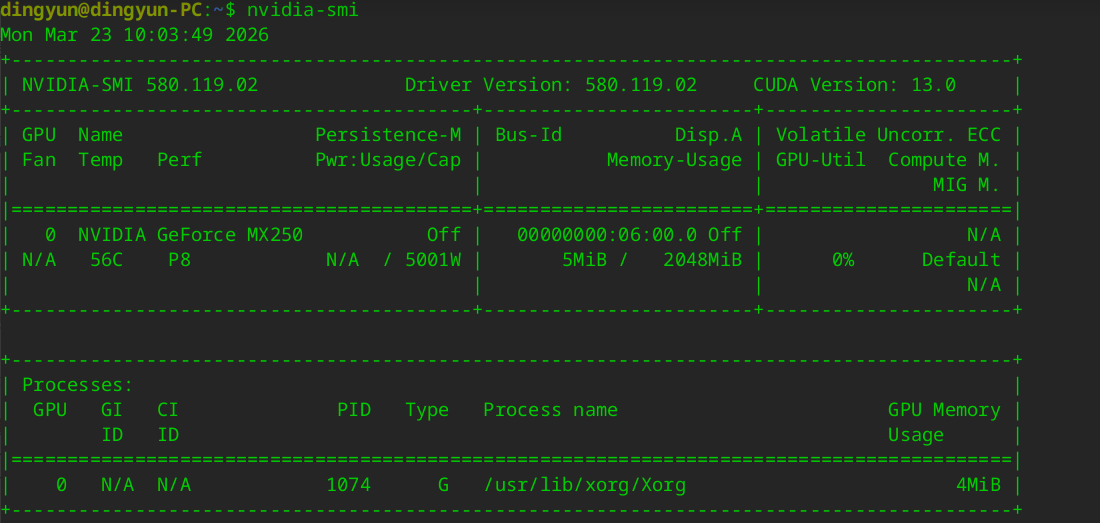The image size is (1100, 523).
Task: Click the PID 1074 value
Action: tap(348, 485)
